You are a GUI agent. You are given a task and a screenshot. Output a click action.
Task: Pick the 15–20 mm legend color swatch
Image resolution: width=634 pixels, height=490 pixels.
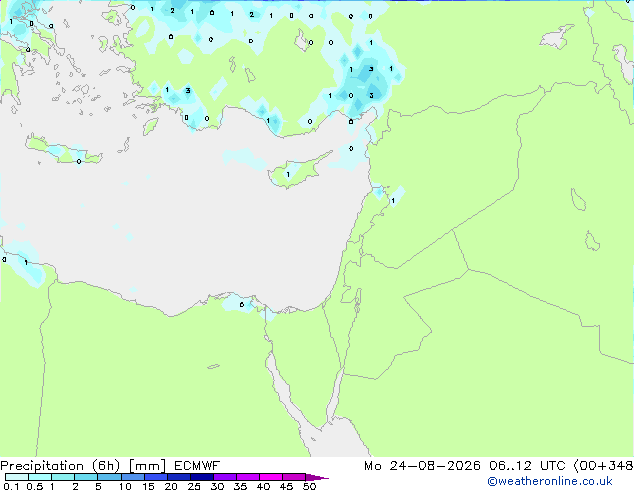pyautogui.click(x=155, y=477)
